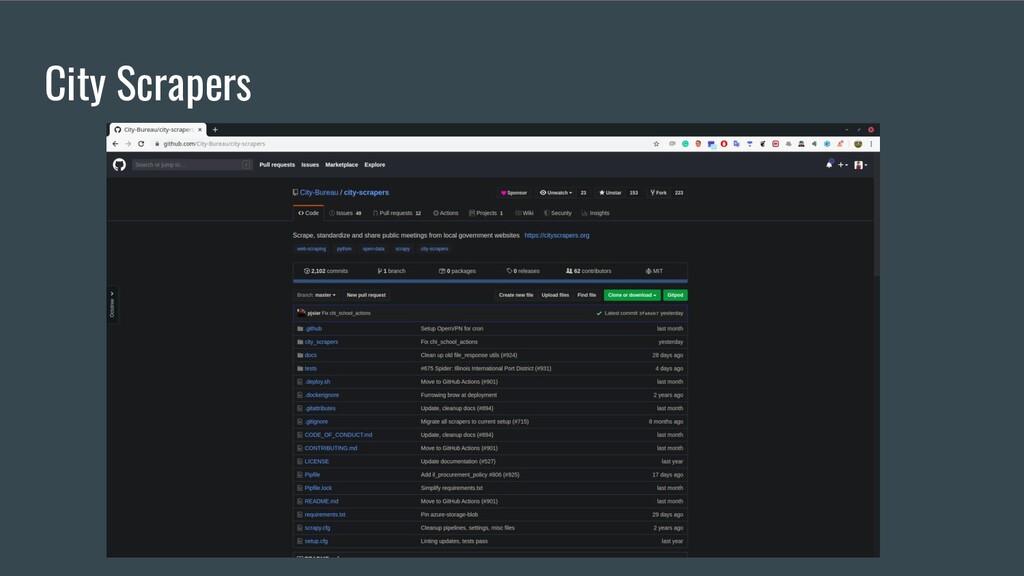
Task: Expand the Octotree sidebar toggle
Action: tap(112, 304)
